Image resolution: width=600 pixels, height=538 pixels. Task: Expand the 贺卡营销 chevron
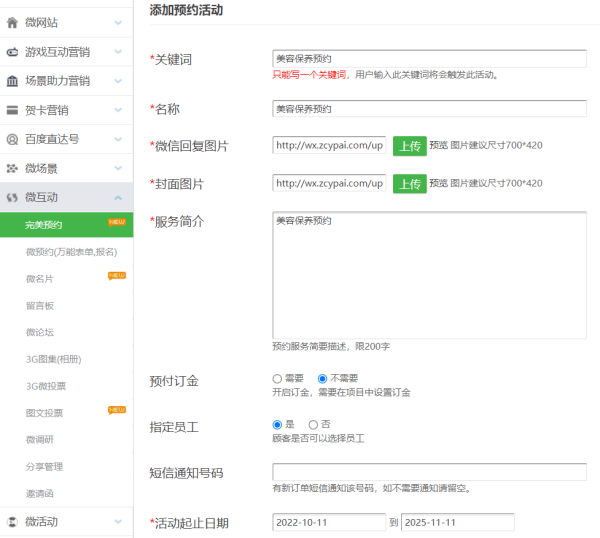click(118, 110)
